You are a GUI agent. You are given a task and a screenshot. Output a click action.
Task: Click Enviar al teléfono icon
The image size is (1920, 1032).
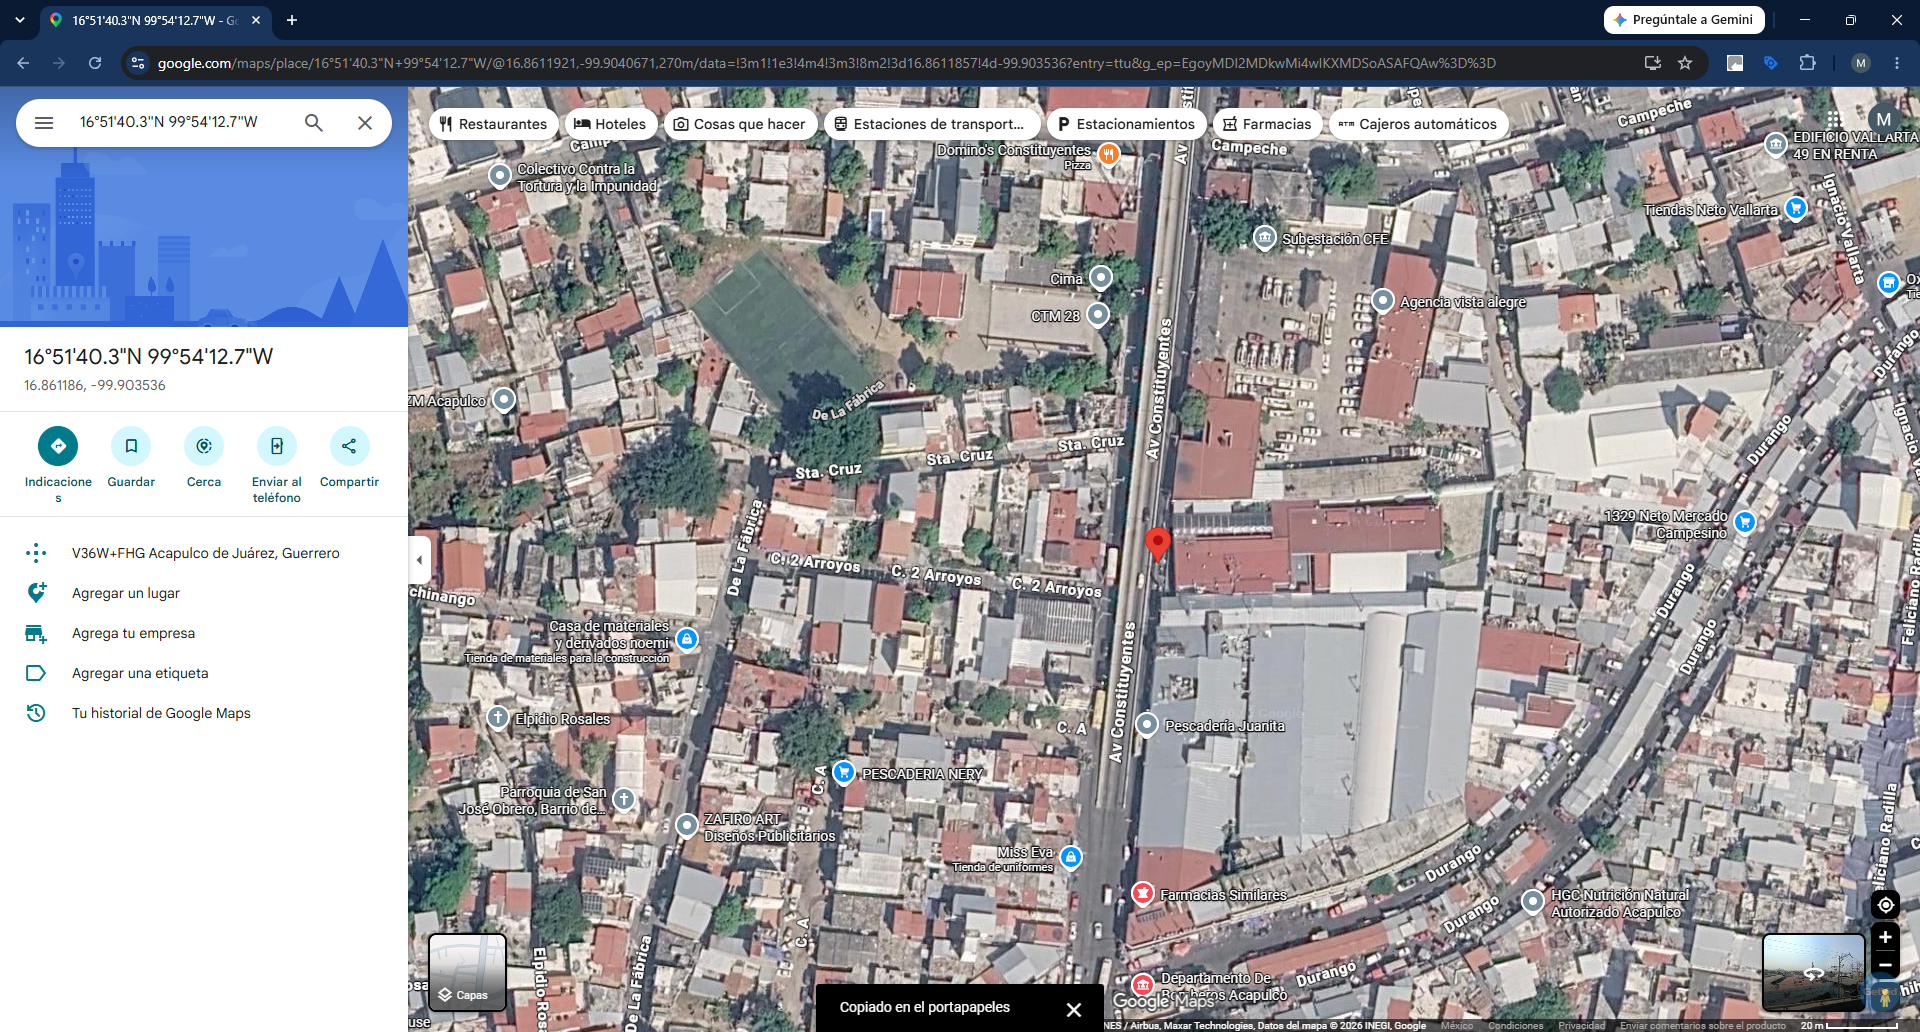[277, 446]
